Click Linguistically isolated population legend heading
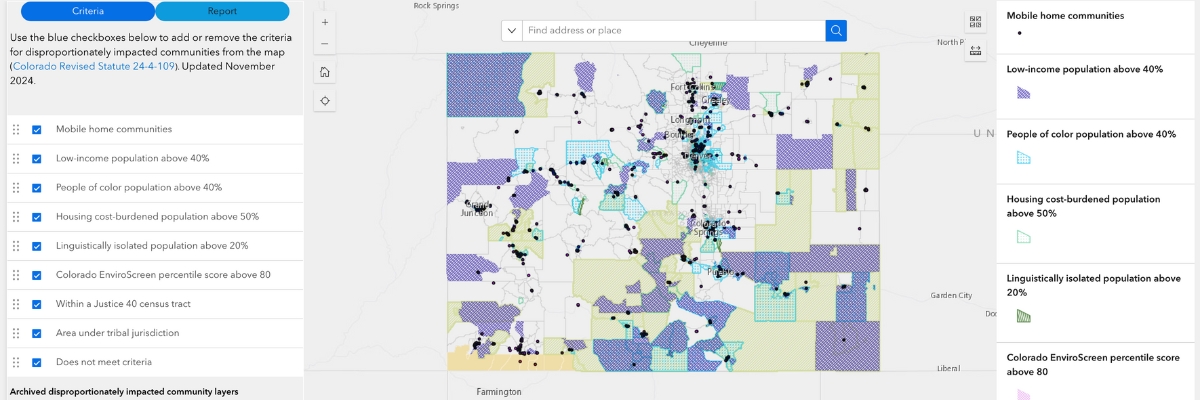1200x400 pixels. click(x=1094, y=285)
